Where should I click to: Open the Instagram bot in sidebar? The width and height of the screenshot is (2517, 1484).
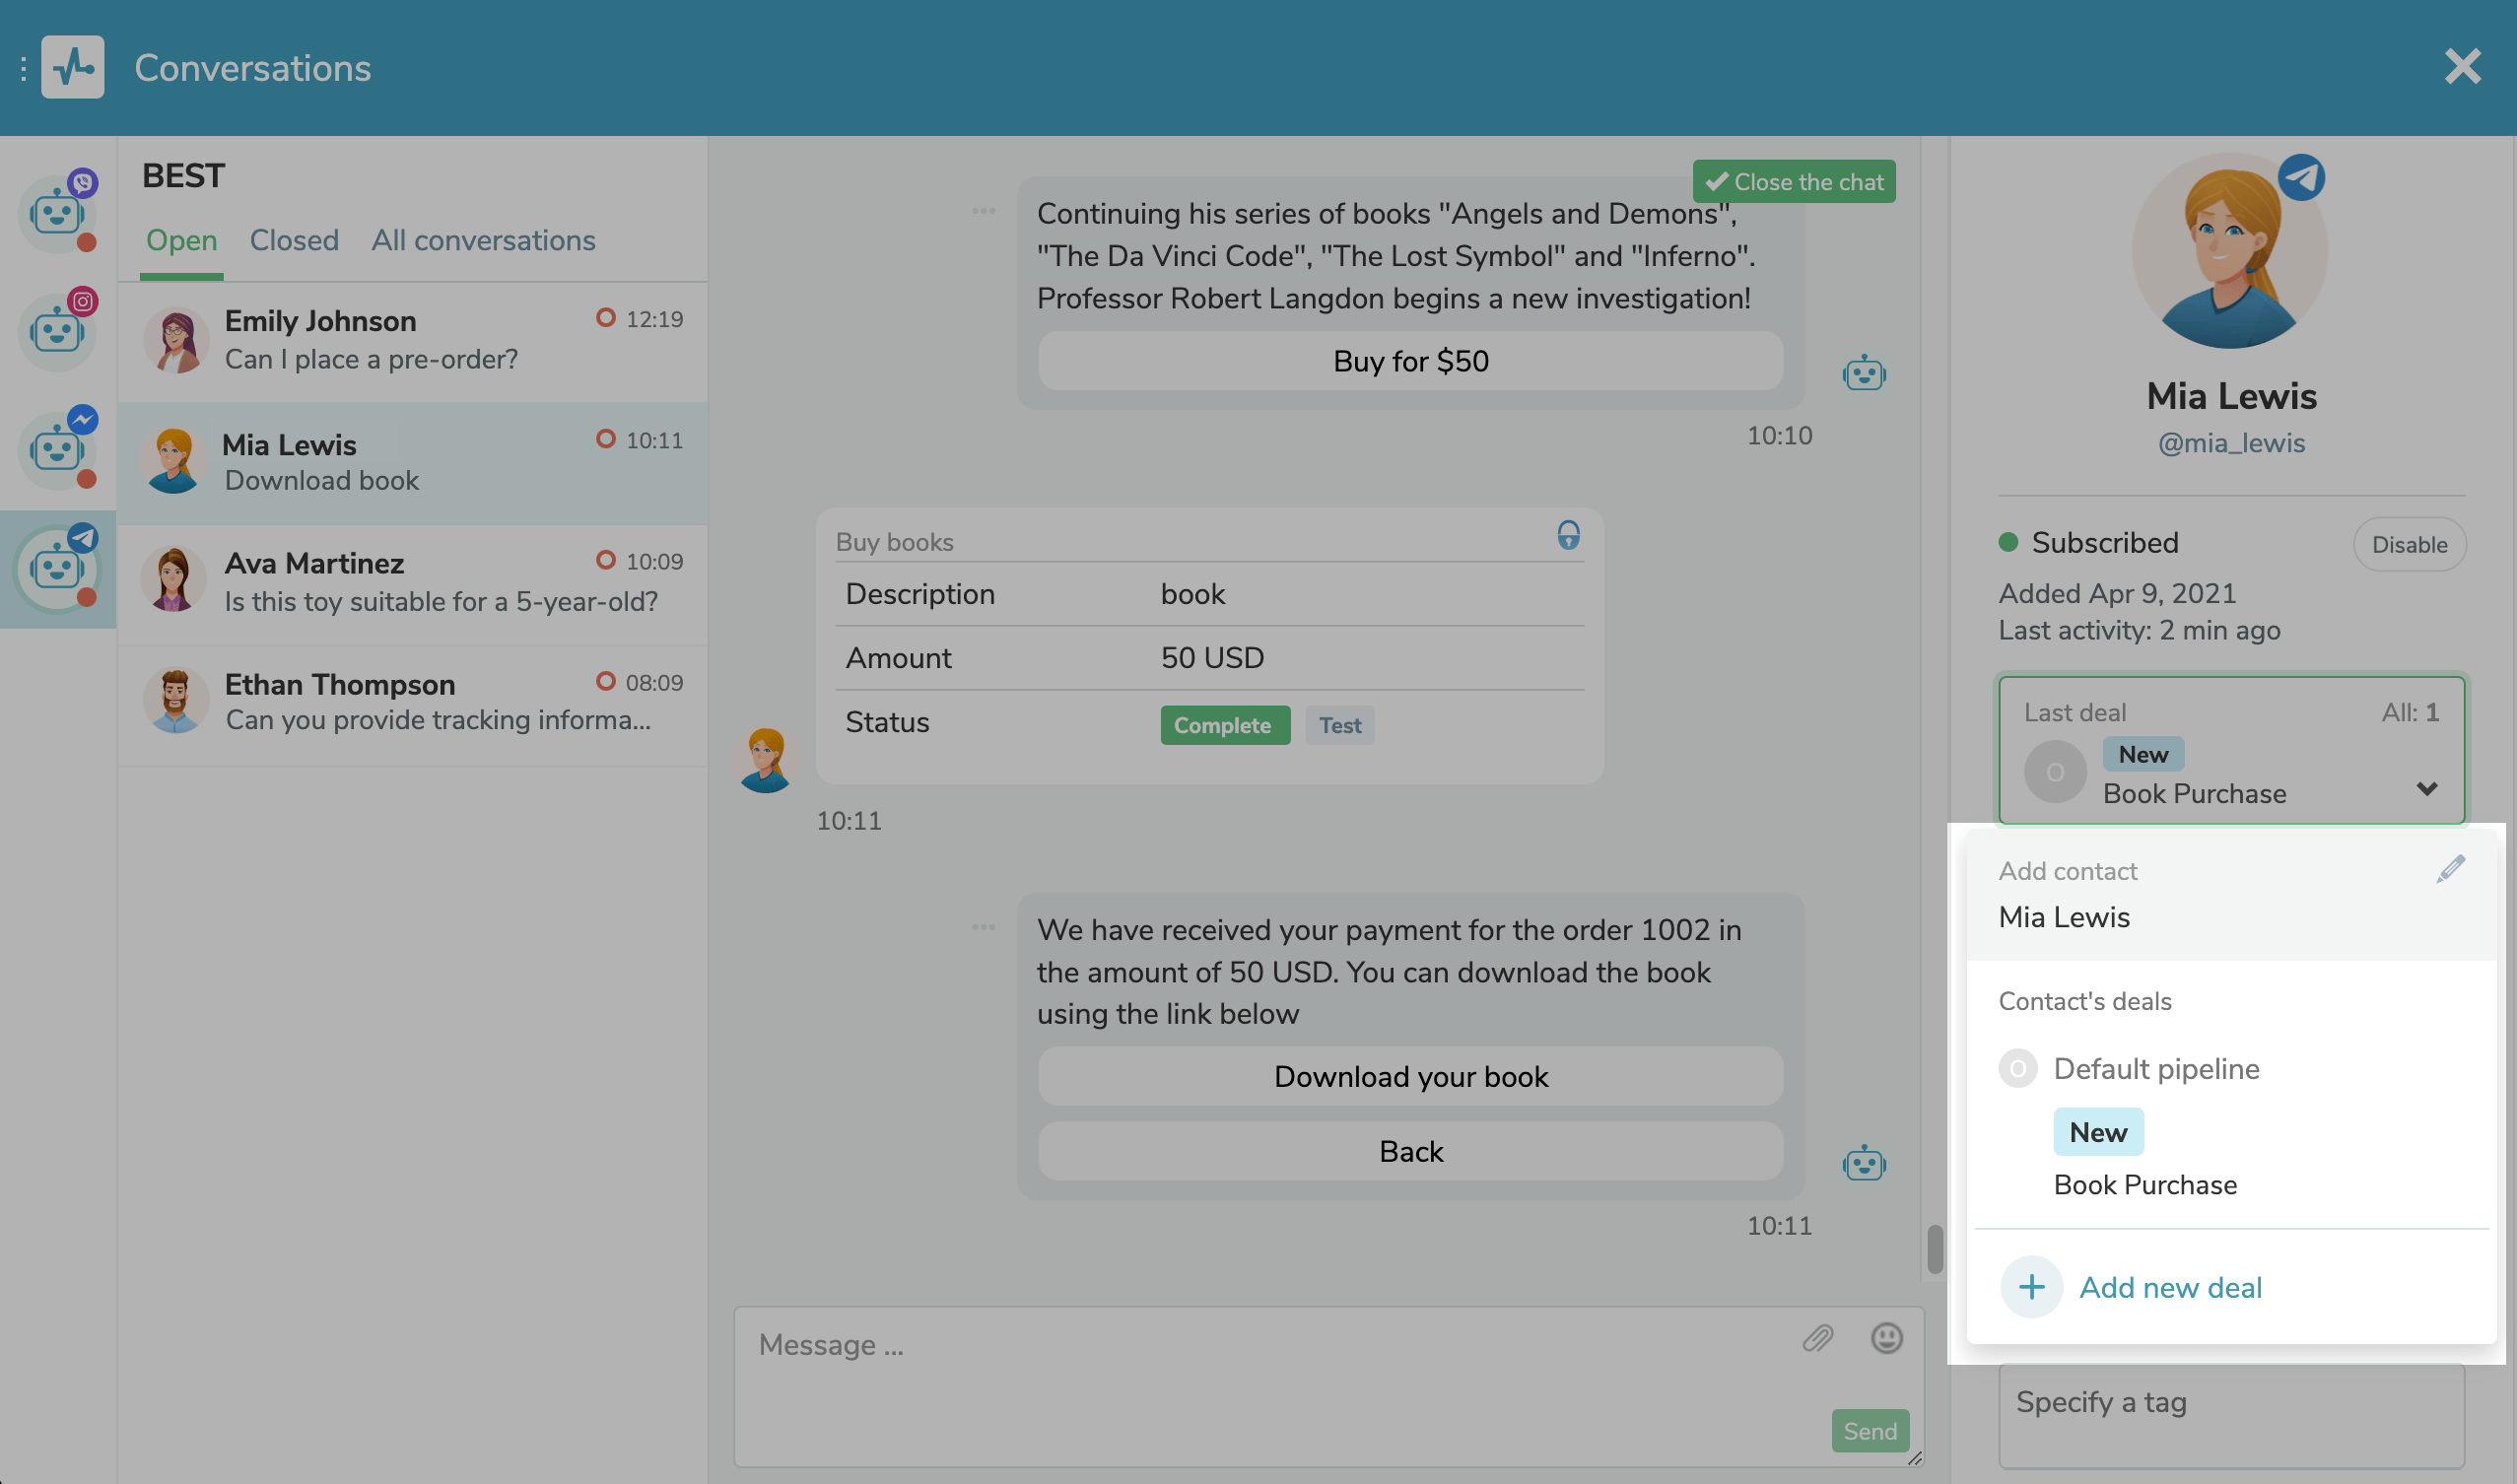tap(57, 331)
